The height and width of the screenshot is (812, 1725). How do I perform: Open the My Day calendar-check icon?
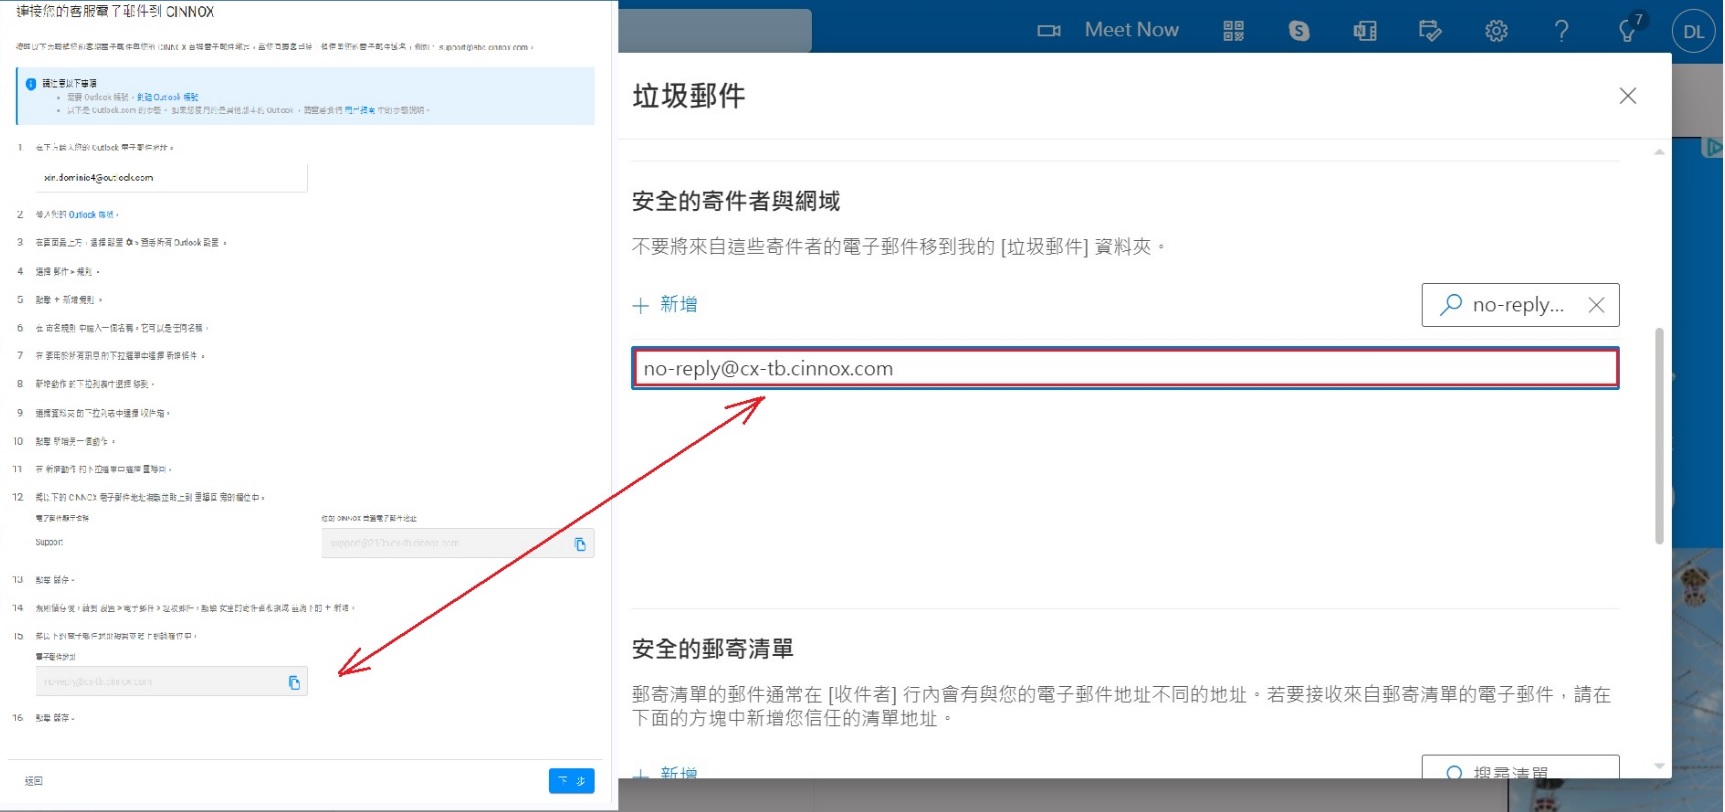pos(1430,31)
